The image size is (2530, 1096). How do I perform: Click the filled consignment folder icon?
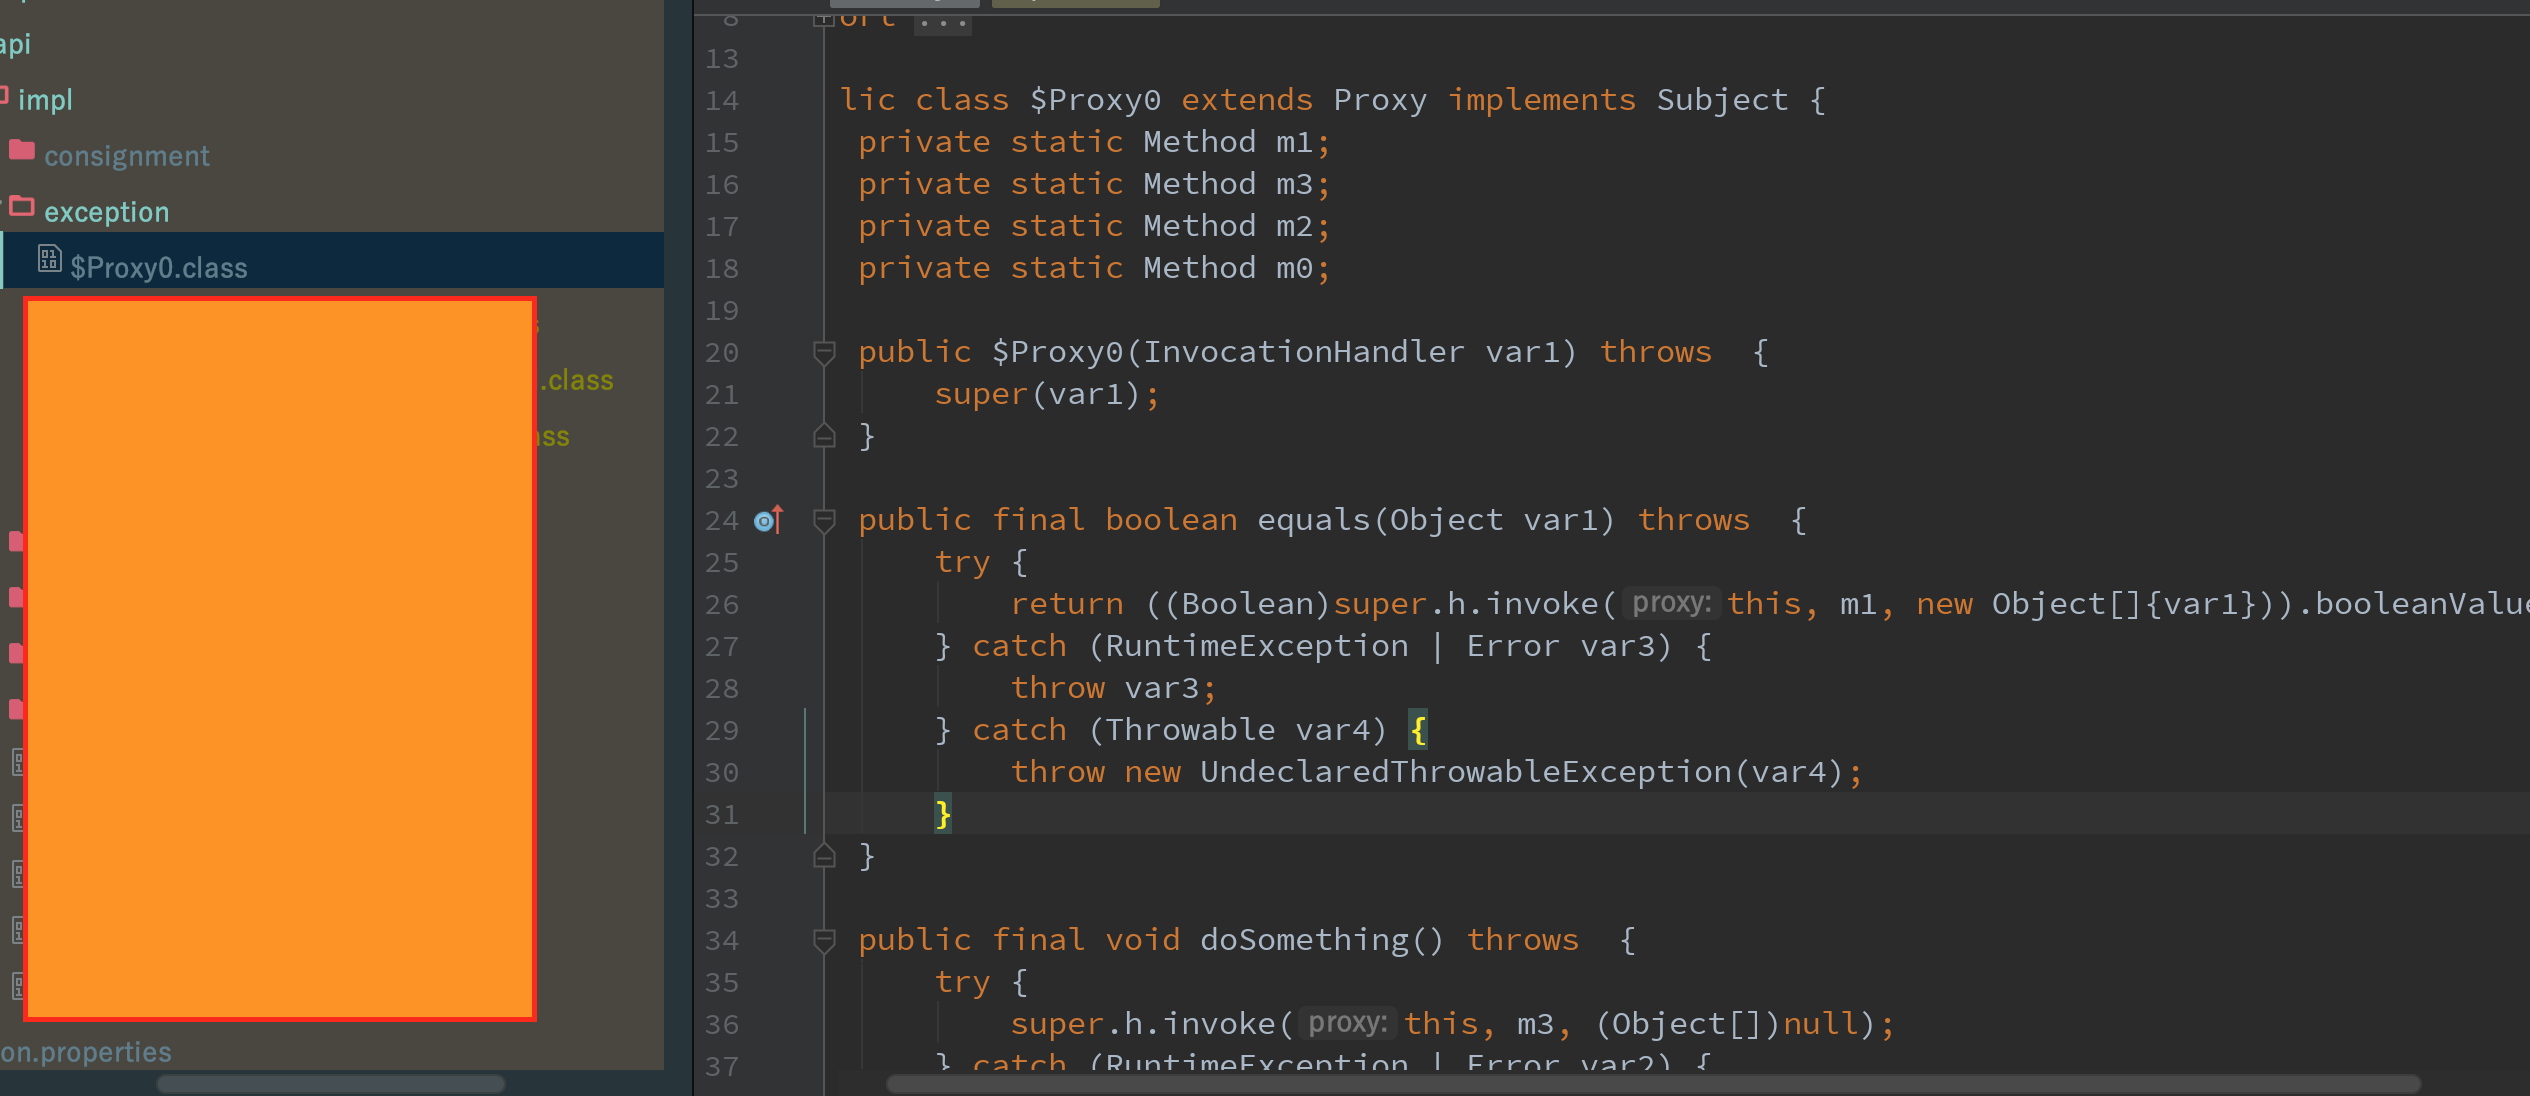coord(22,151)
